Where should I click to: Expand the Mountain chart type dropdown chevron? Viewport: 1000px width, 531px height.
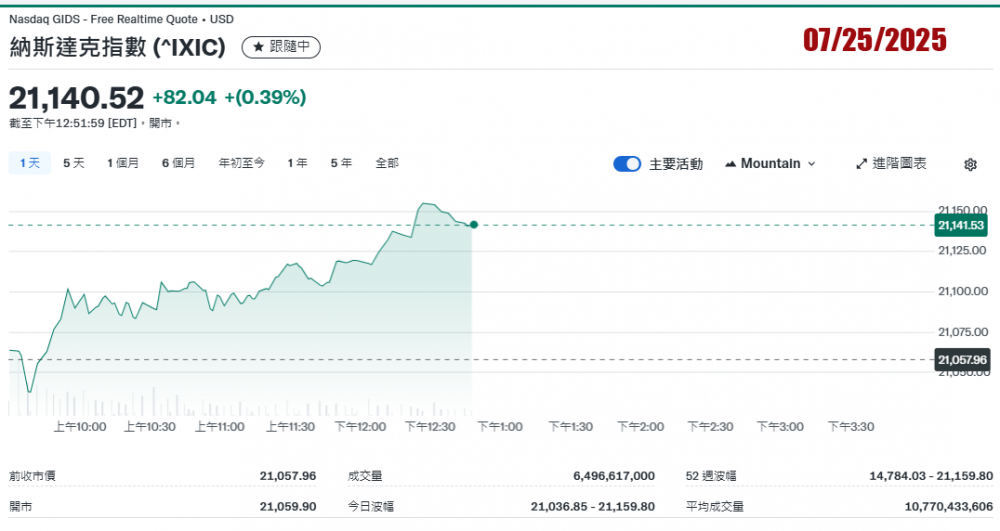coord(811,164)
